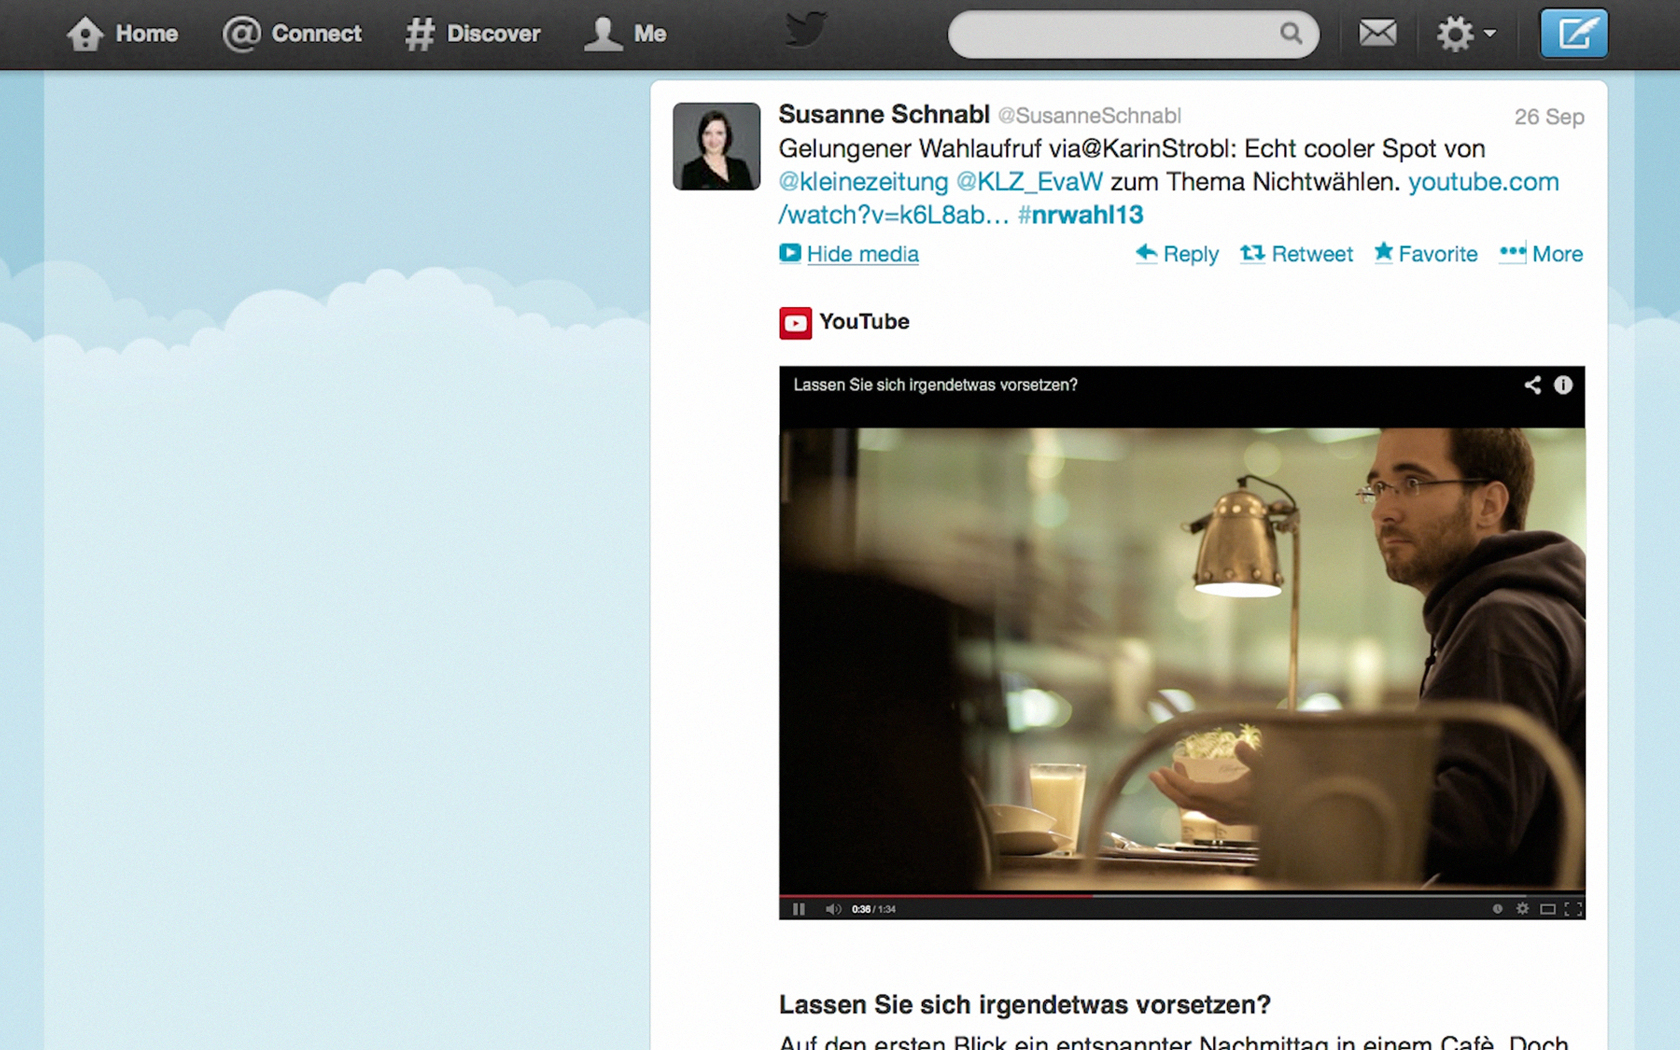Mute the video volume
This screenshot has width=1680, height=1050.
832,909
